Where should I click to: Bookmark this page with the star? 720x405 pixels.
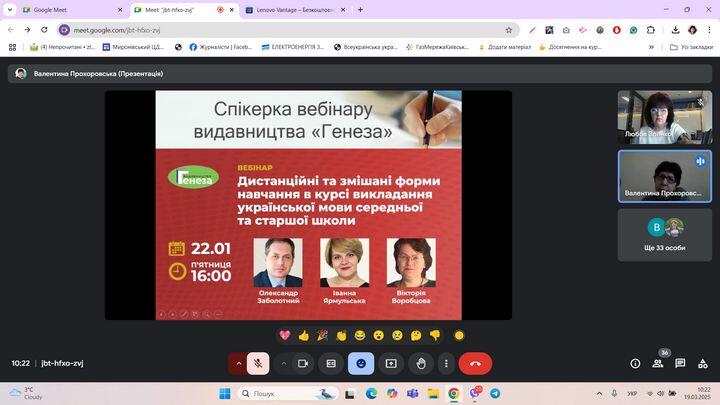509,30
